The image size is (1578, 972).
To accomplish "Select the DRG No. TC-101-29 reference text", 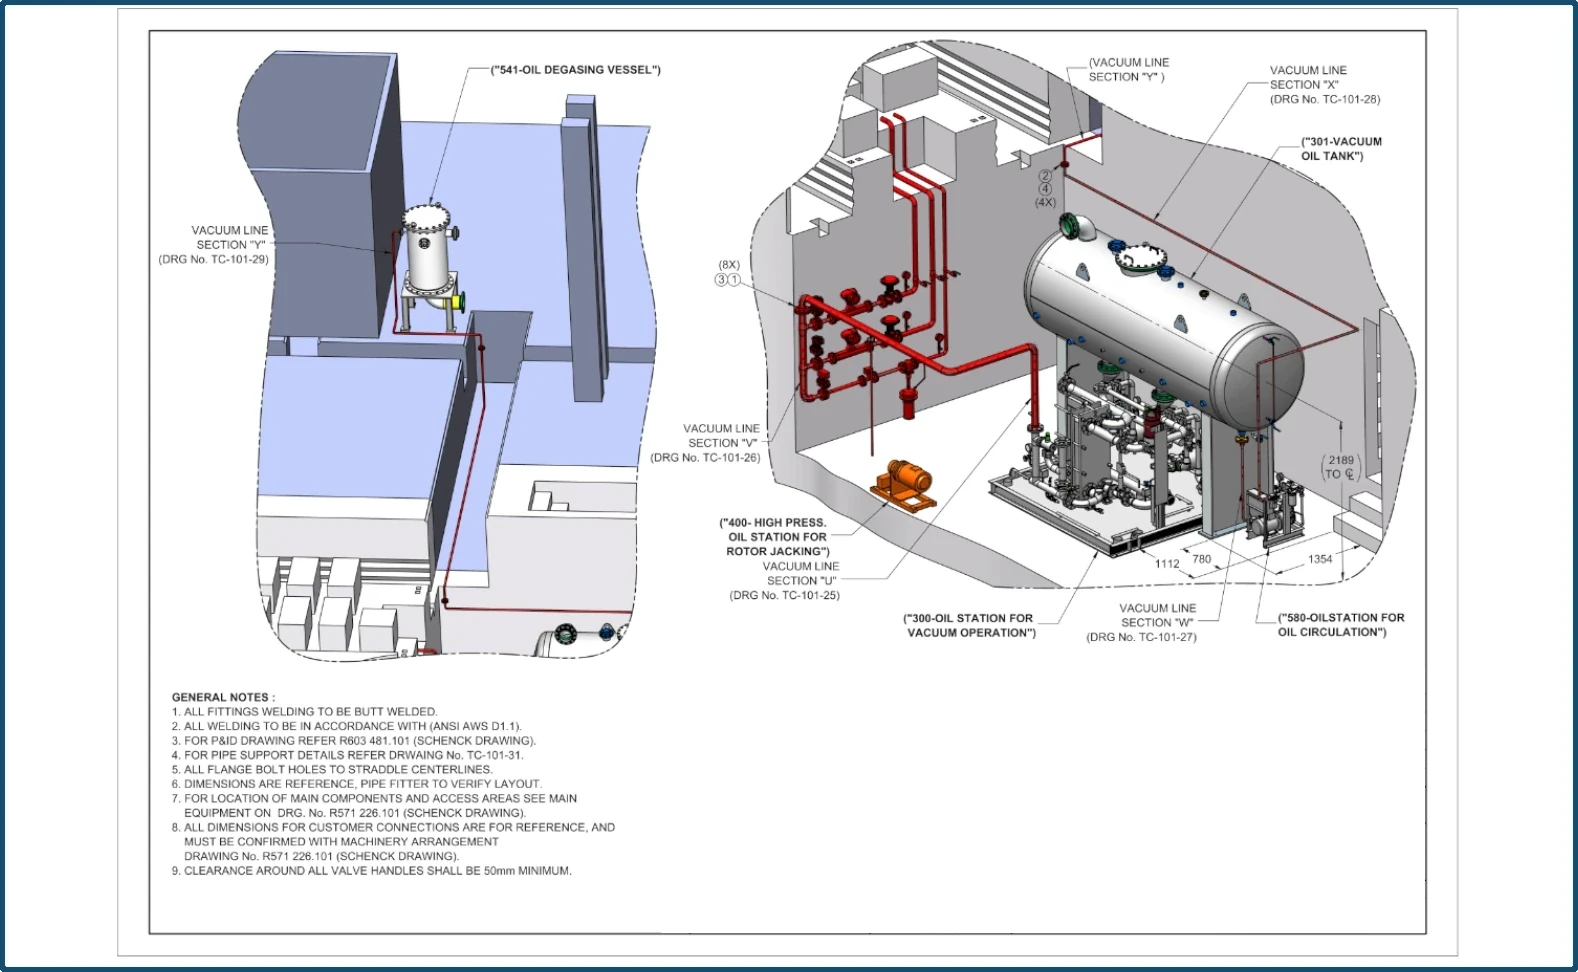I will pyautogui.click(x=214, y=259).
